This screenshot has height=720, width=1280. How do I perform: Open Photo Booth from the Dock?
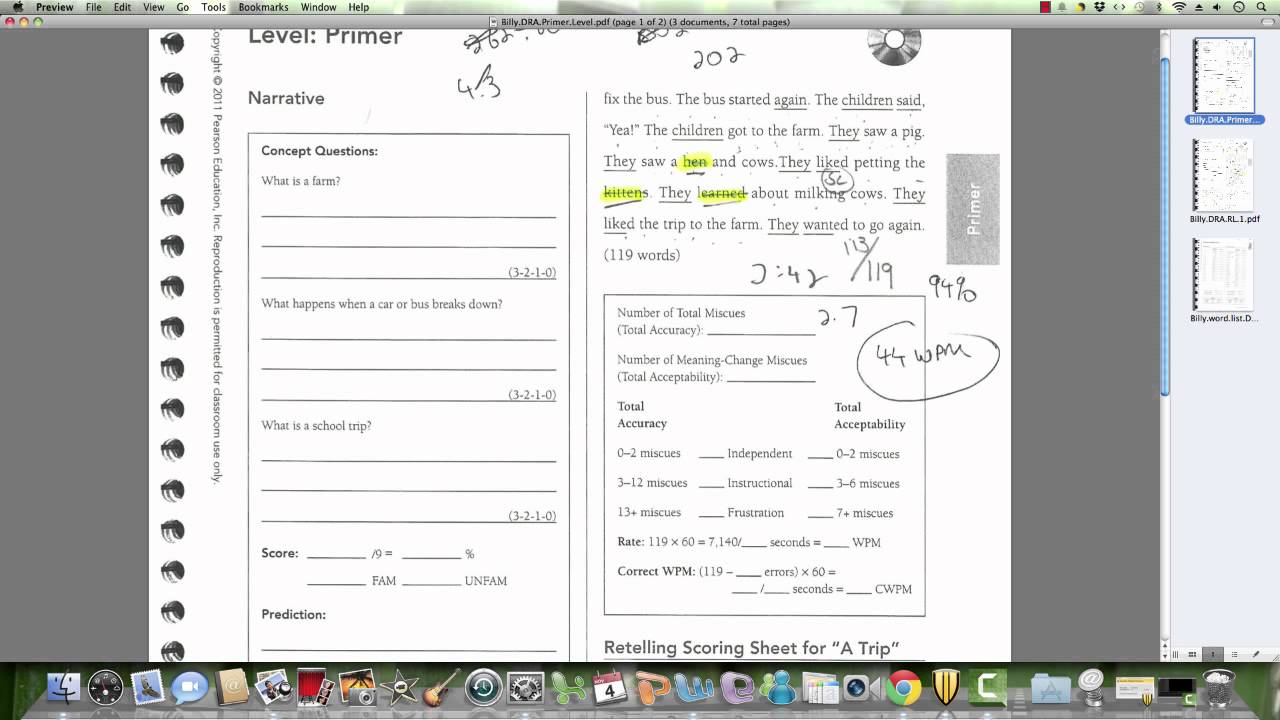pos(314,688)
